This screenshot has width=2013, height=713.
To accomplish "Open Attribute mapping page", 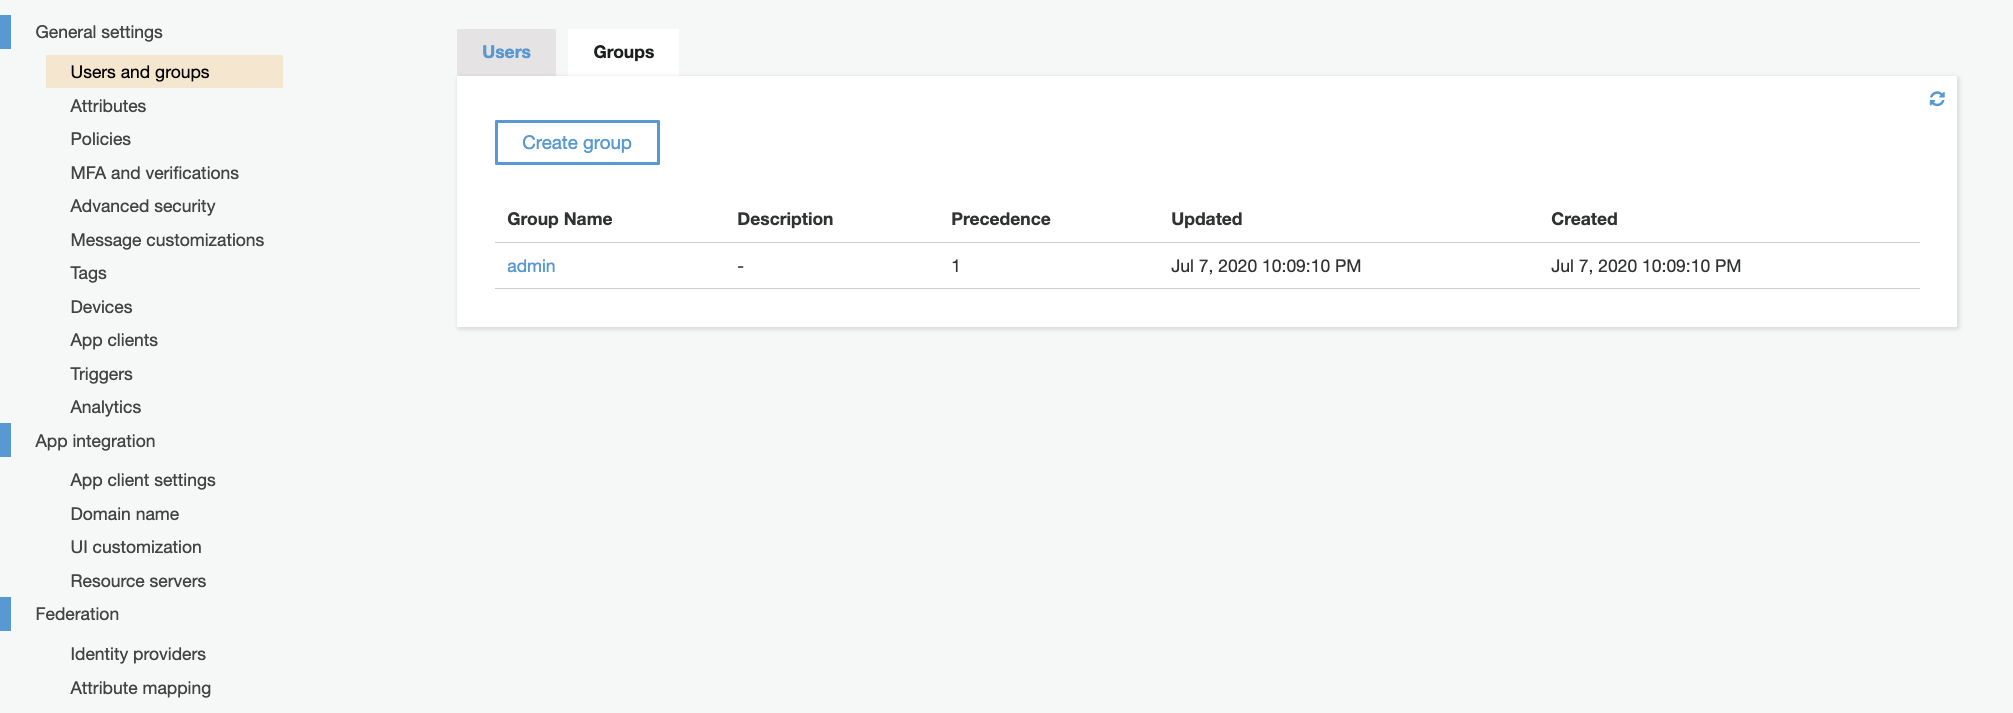I will [x=141, y=688].
